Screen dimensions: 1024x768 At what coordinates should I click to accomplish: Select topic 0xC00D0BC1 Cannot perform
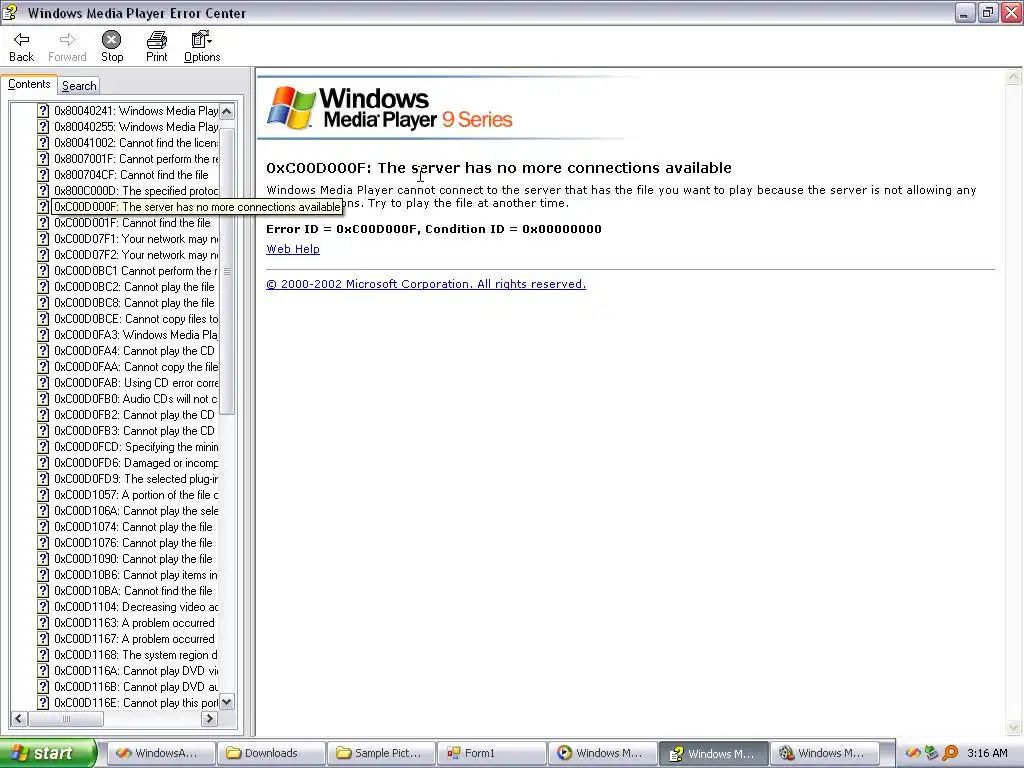click(136, 271)
